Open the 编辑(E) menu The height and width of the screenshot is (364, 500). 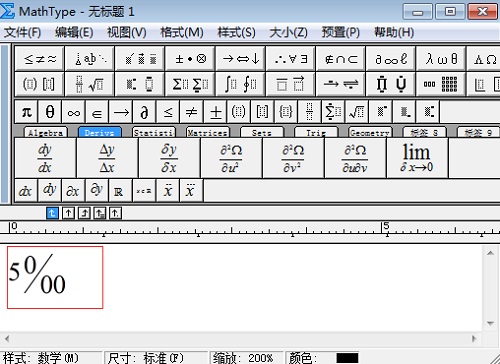click(74, 32)
